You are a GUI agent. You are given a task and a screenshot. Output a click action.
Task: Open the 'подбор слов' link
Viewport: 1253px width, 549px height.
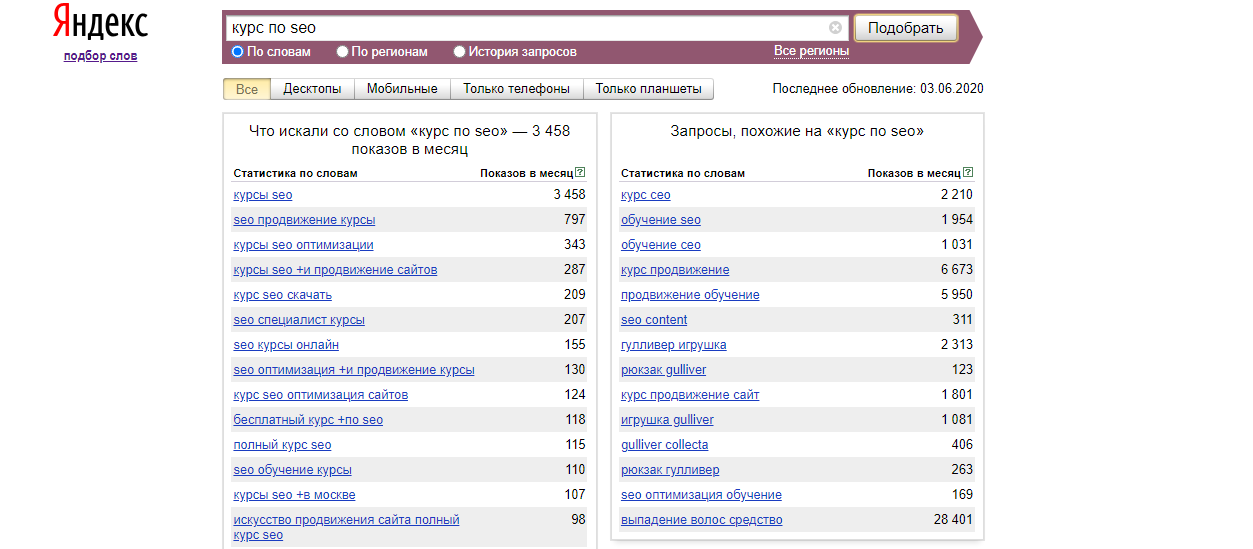pyautogui.click(x=100, y=56)
